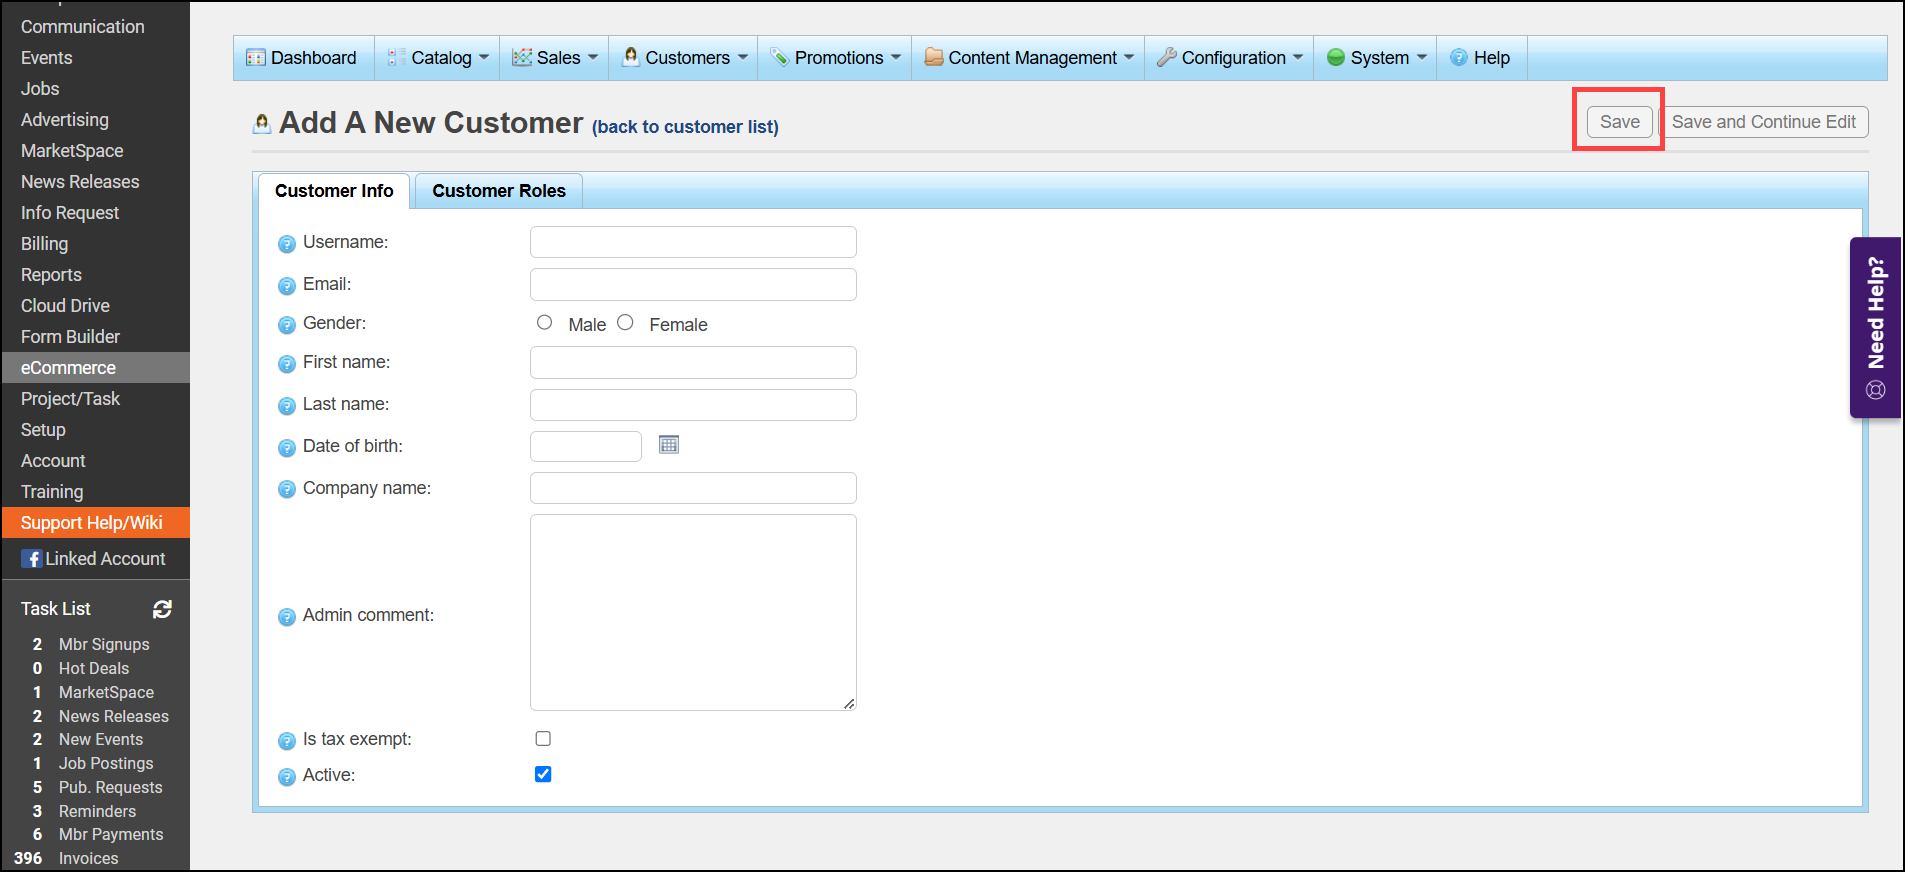Click the help icon next to Last name
The image size is (1905, 872).
287,405
